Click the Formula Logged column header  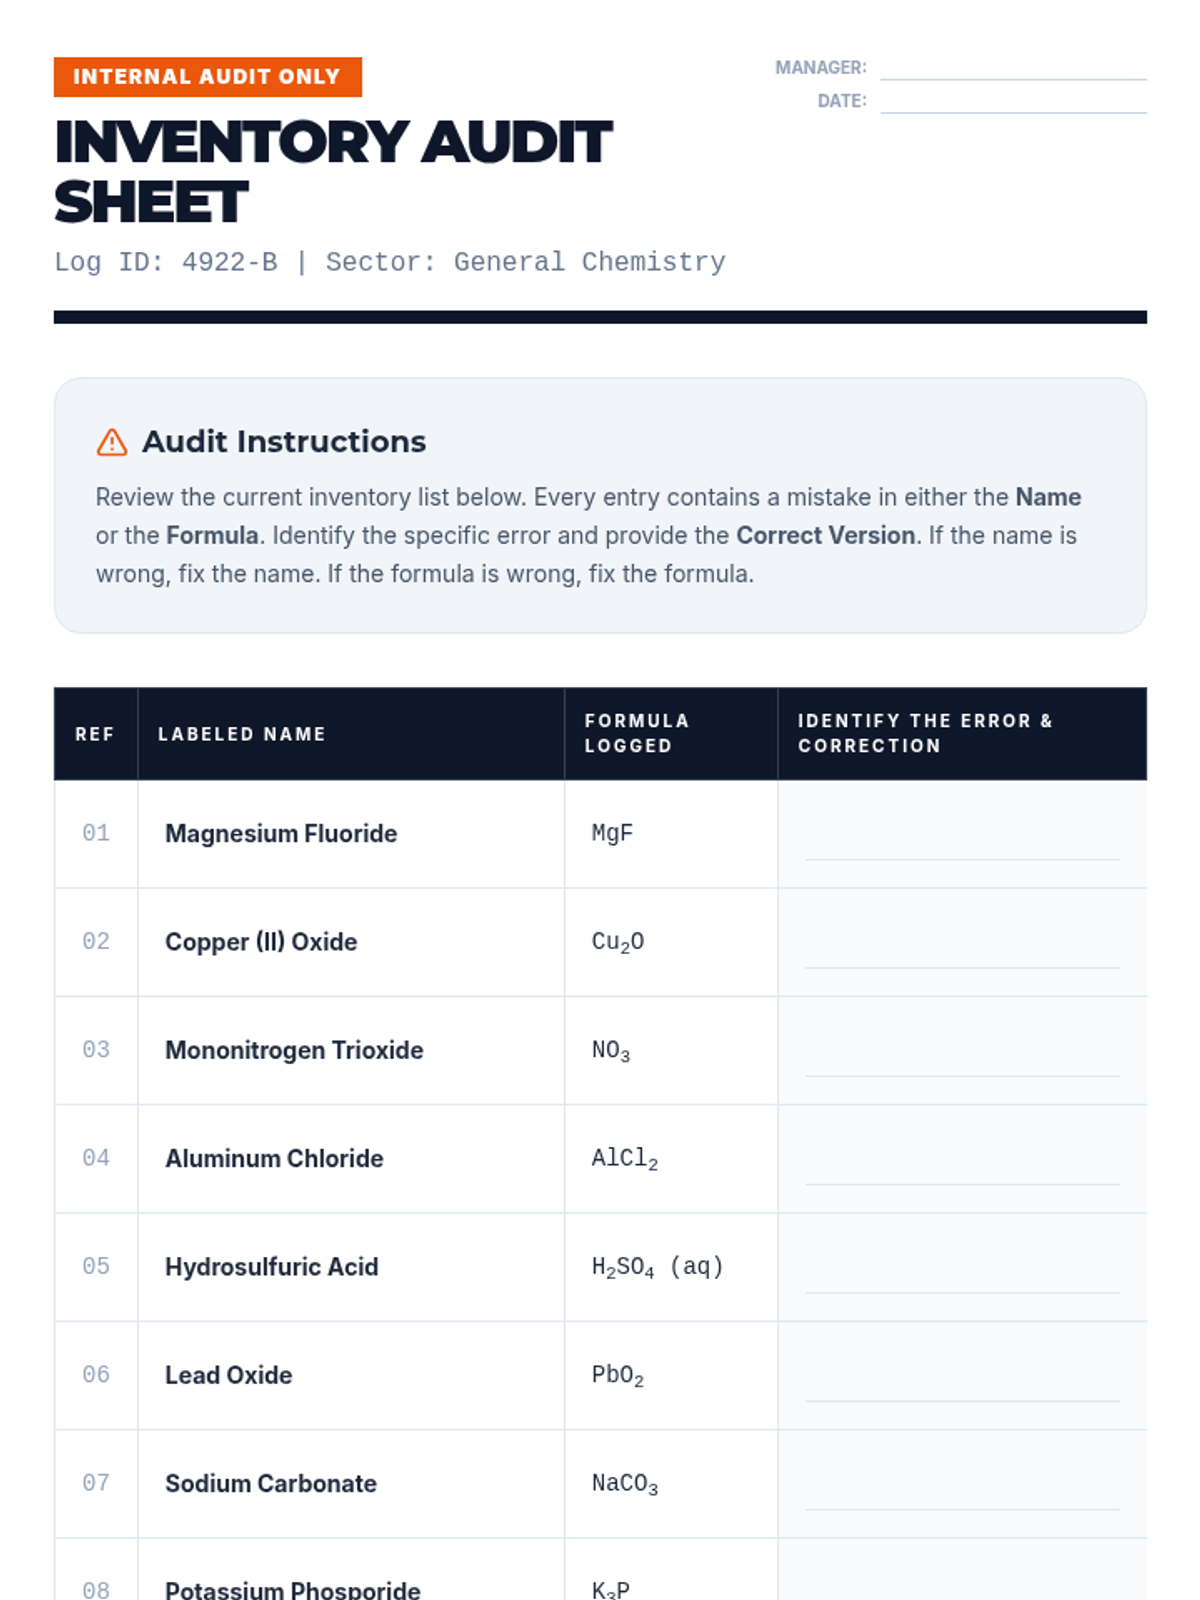(637, 733)
